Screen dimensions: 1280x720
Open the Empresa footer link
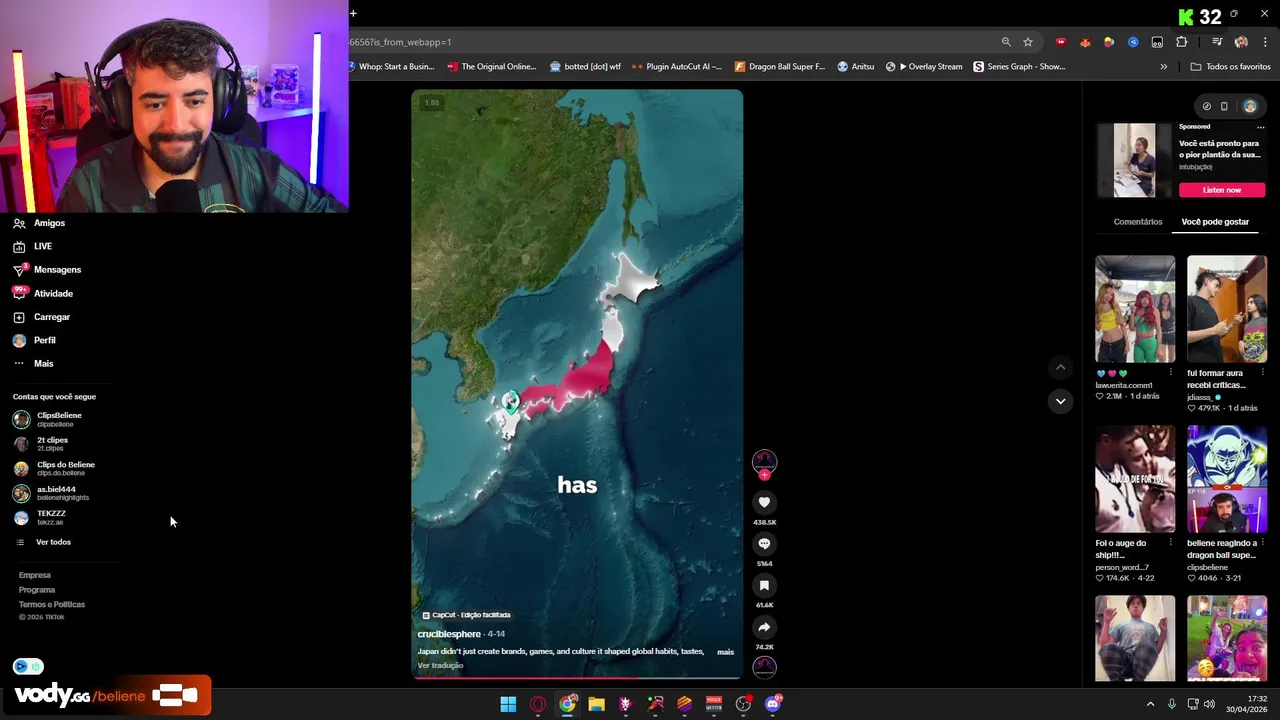coord(34,575)
